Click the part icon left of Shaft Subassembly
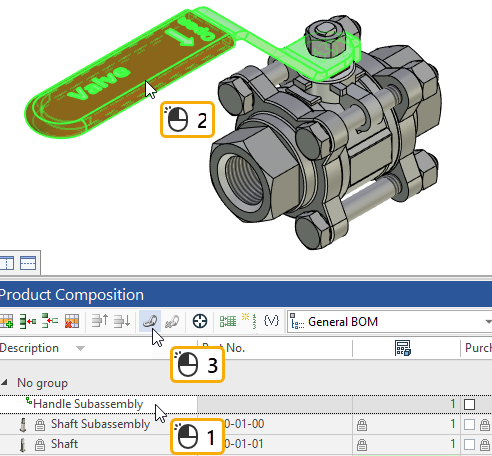The height and width of the screenshot is (456, 492). (23, 425)
